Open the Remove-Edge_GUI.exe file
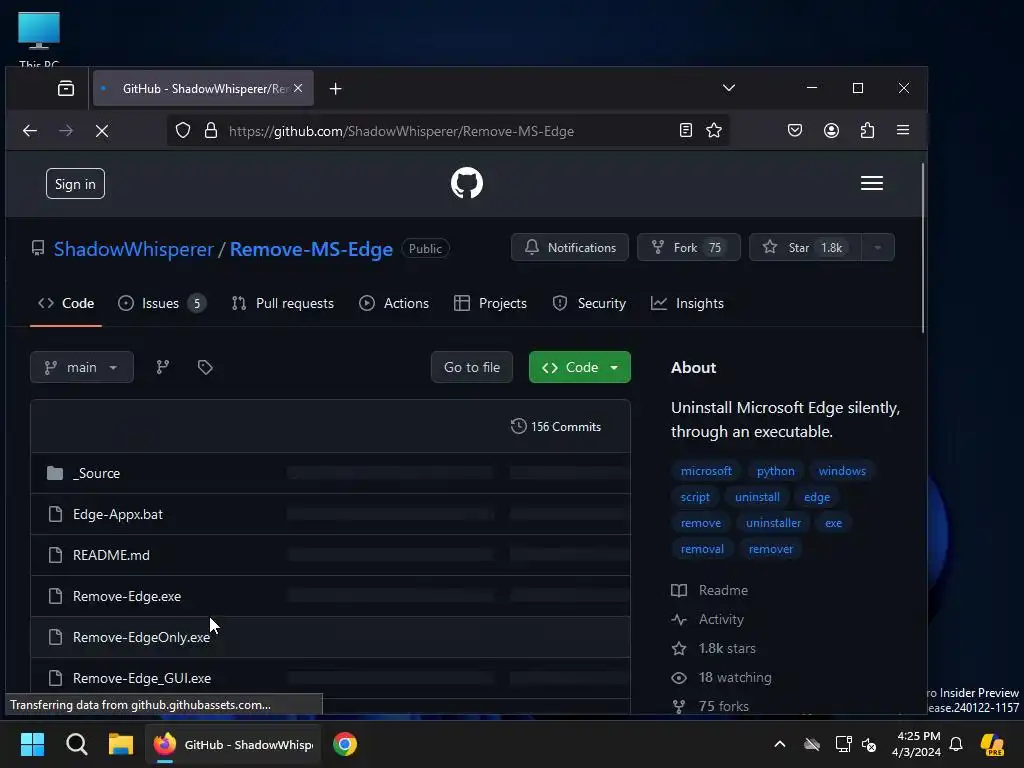 (142, 679)
